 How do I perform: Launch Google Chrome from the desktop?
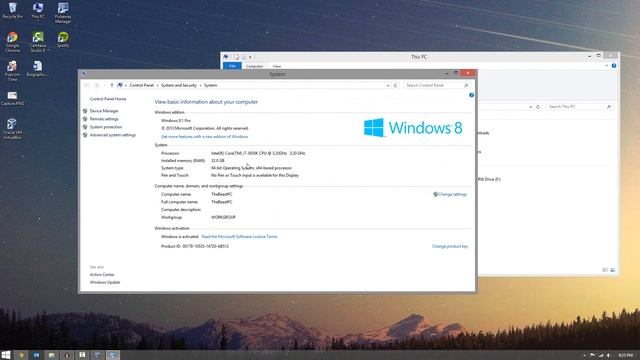(x=12, y=42)
